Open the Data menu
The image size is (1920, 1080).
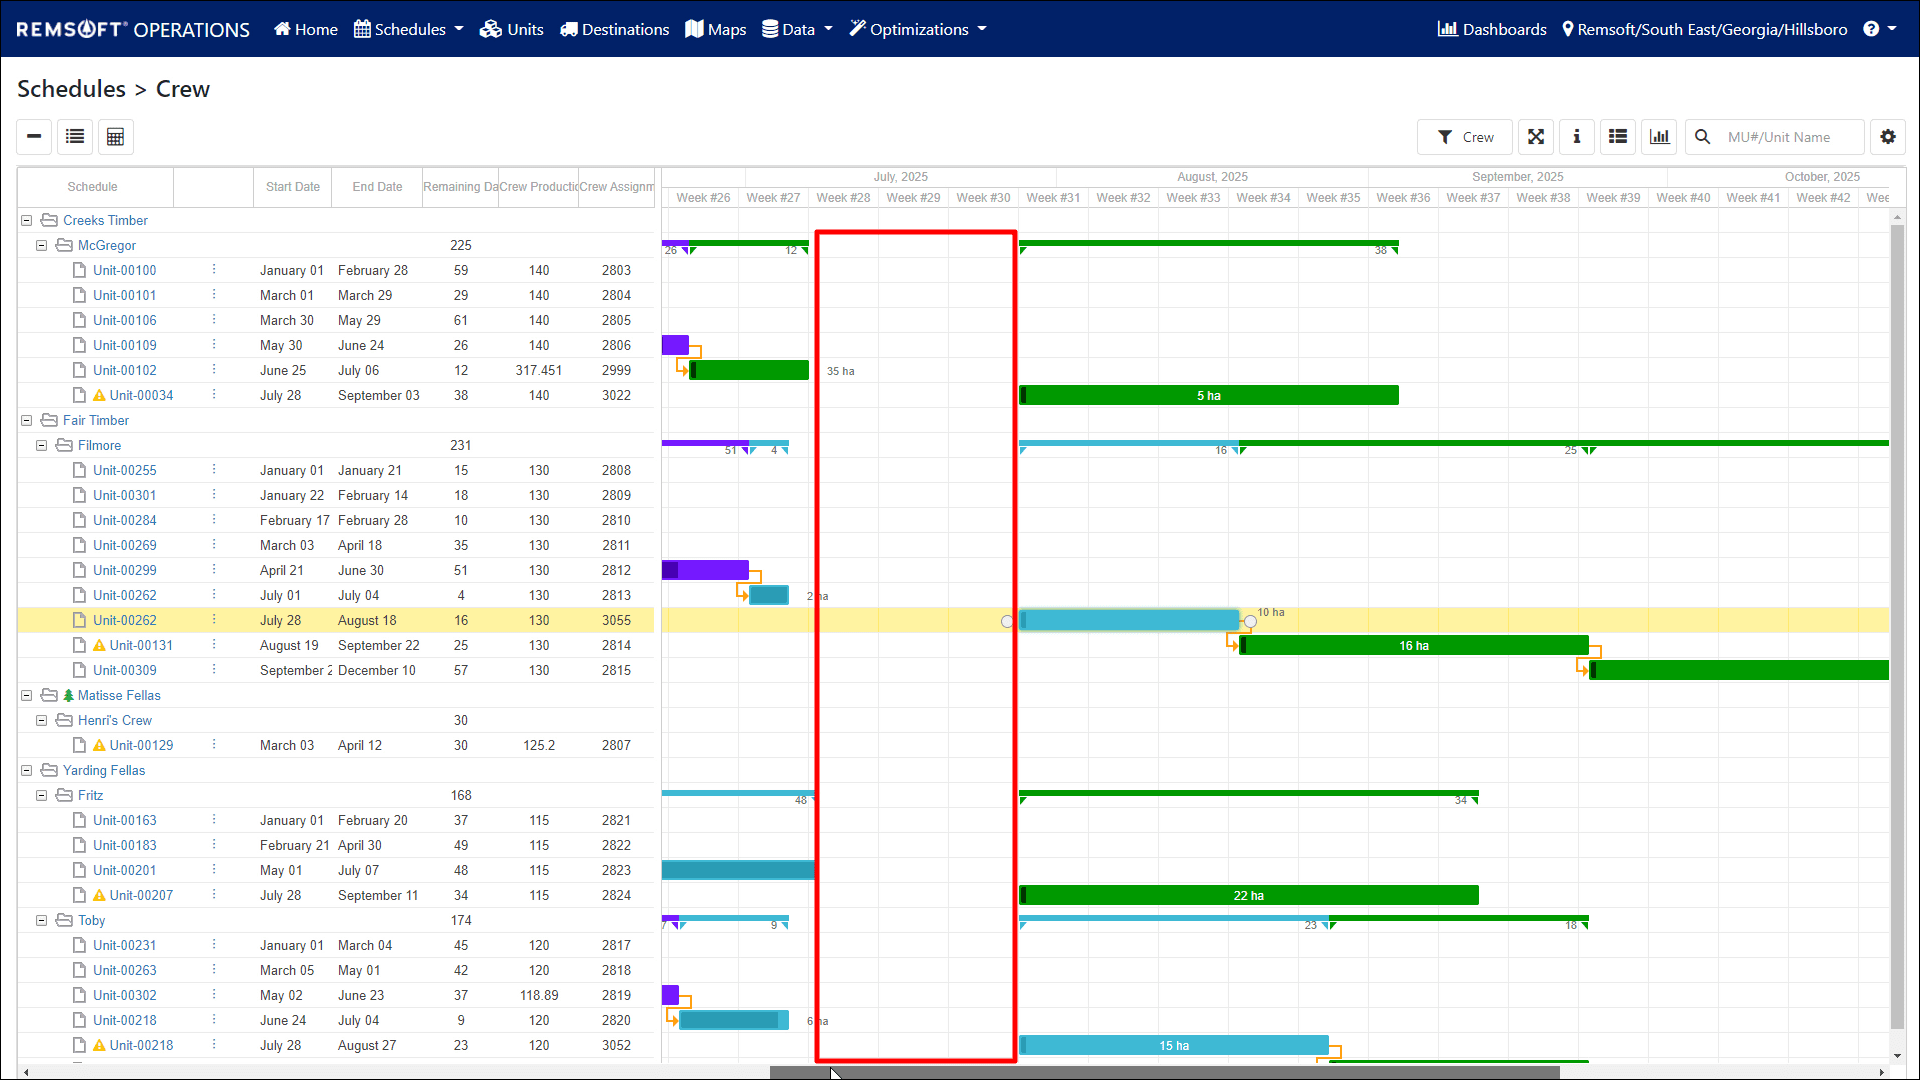click(796, 29)
